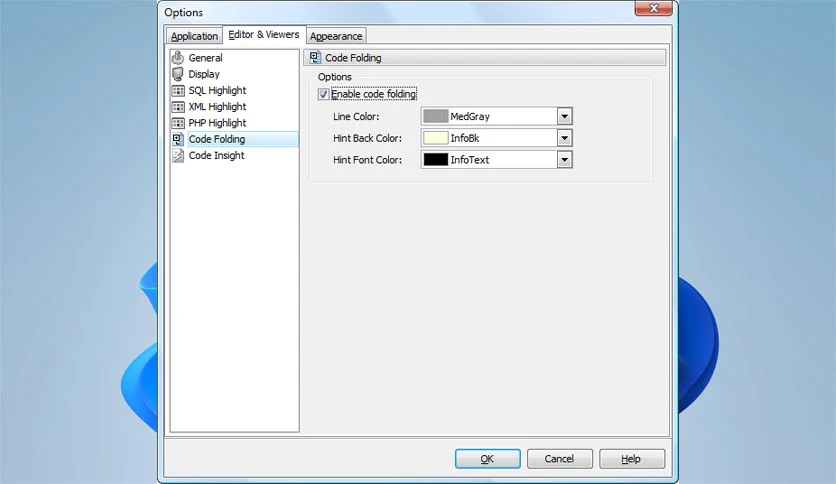Viewport: 836px width, 484px height.
Task: Click the black InfoText color swatch
Action: pyautogui.click(x=436, y=159)
